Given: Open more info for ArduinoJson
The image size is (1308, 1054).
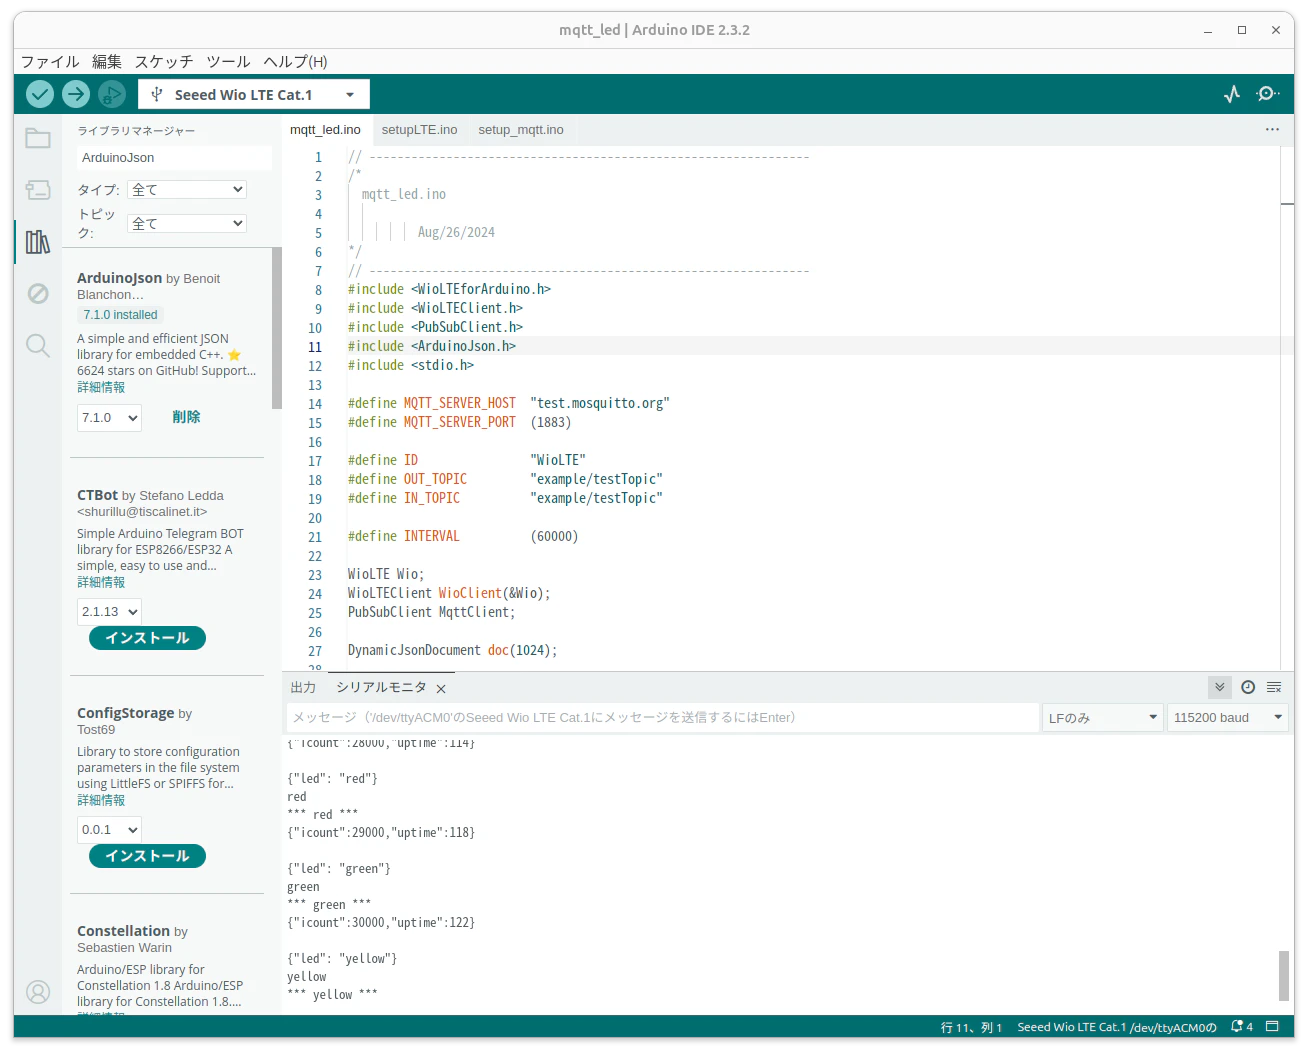Looking at the screenshot, I should click(101, 387).
